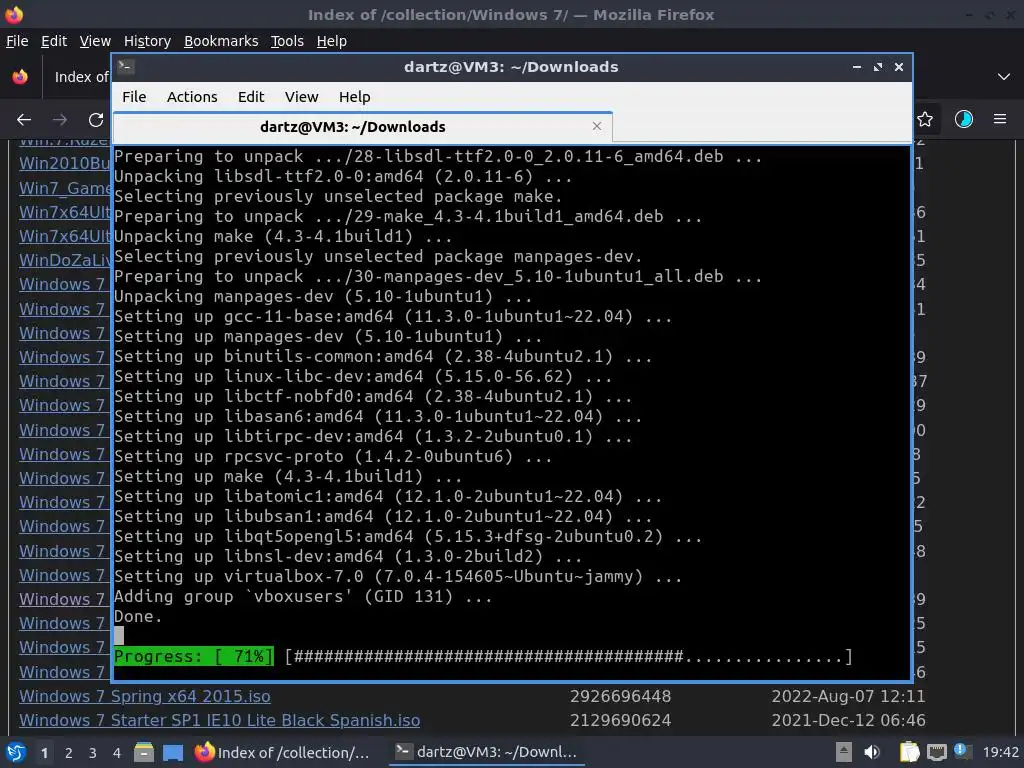Open the file manager launcher in panel
The width and height of the screenshot is (1024, 768).
coord(144,752)
